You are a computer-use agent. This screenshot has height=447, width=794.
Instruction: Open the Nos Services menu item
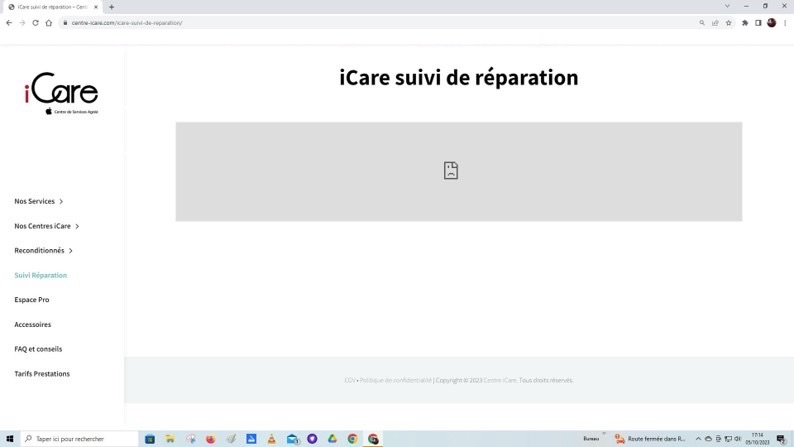coord(34,201)
